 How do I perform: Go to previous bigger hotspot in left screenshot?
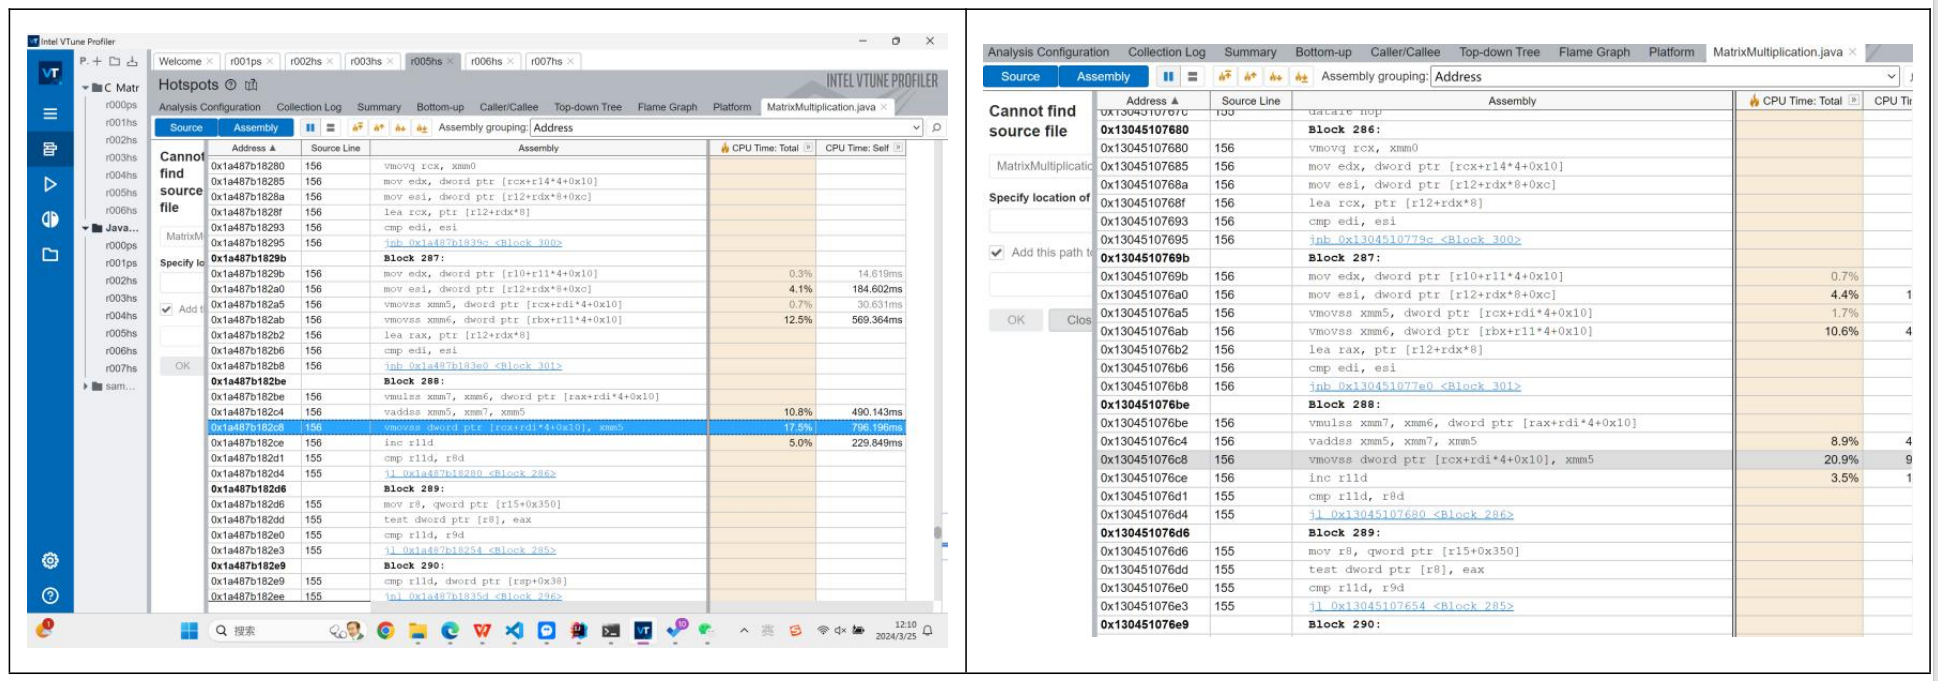379,128
